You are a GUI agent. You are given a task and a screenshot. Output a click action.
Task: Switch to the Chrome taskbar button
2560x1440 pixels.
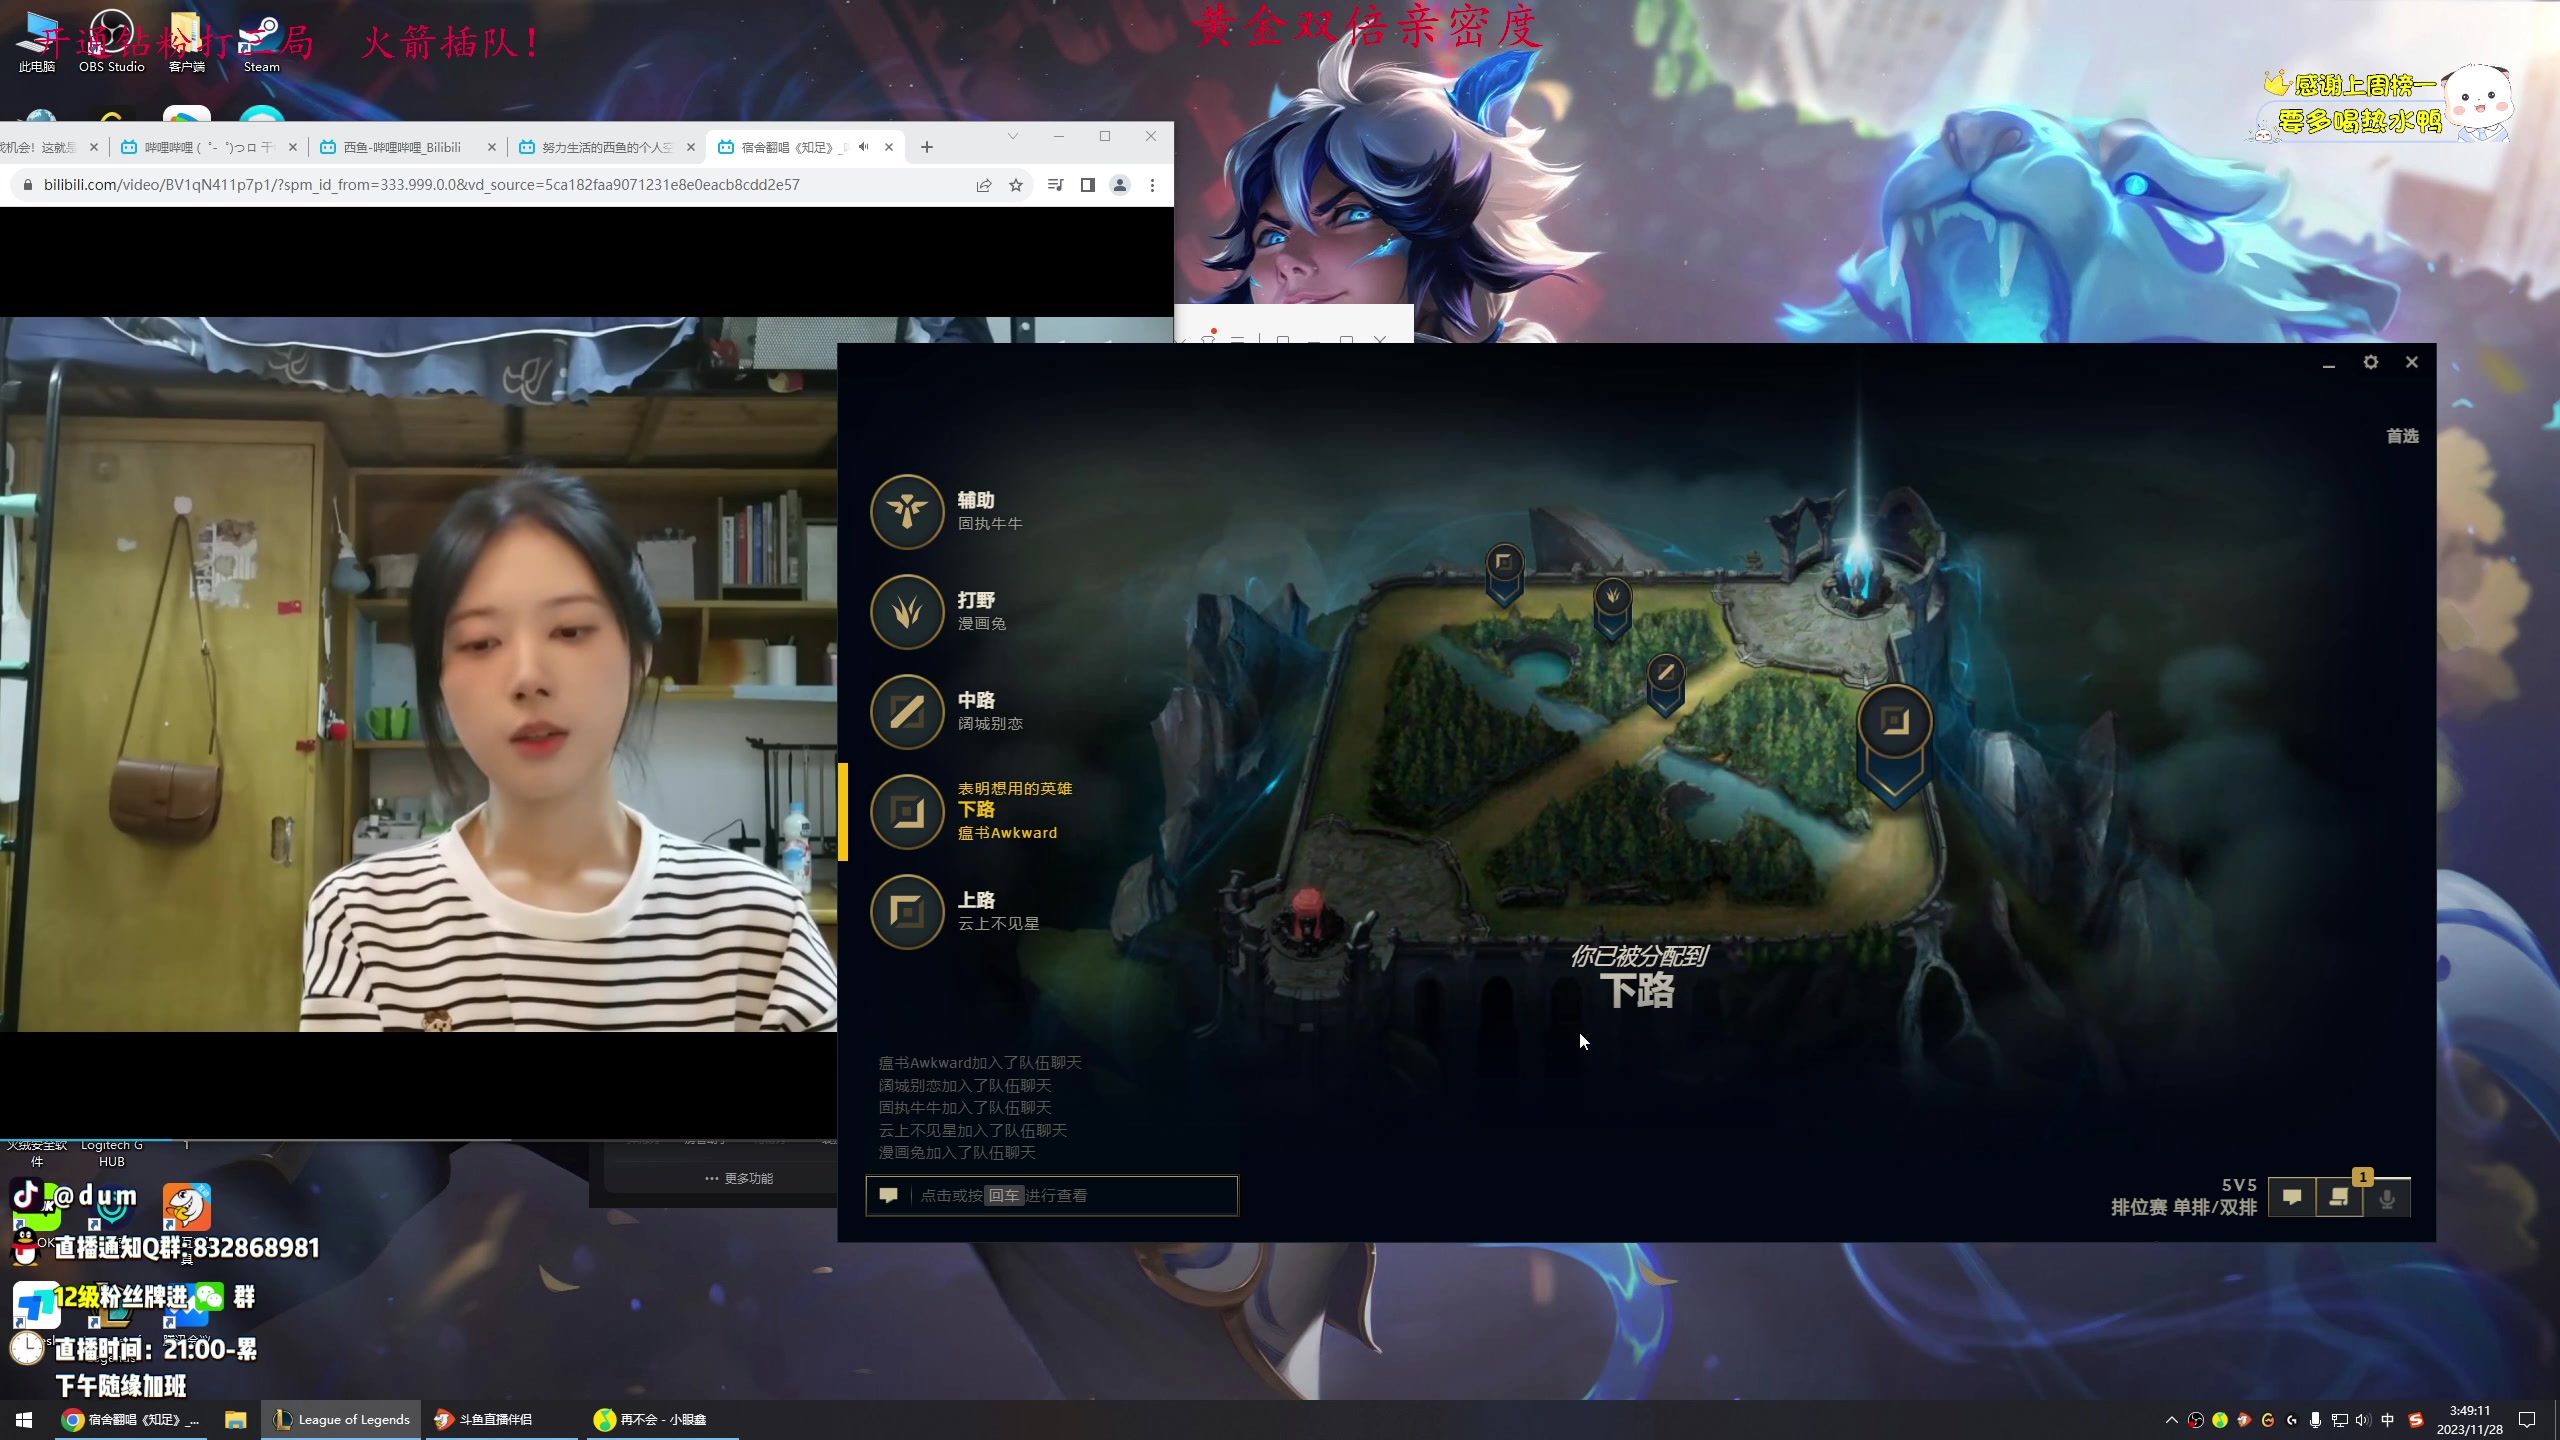tap(131, 1419)
